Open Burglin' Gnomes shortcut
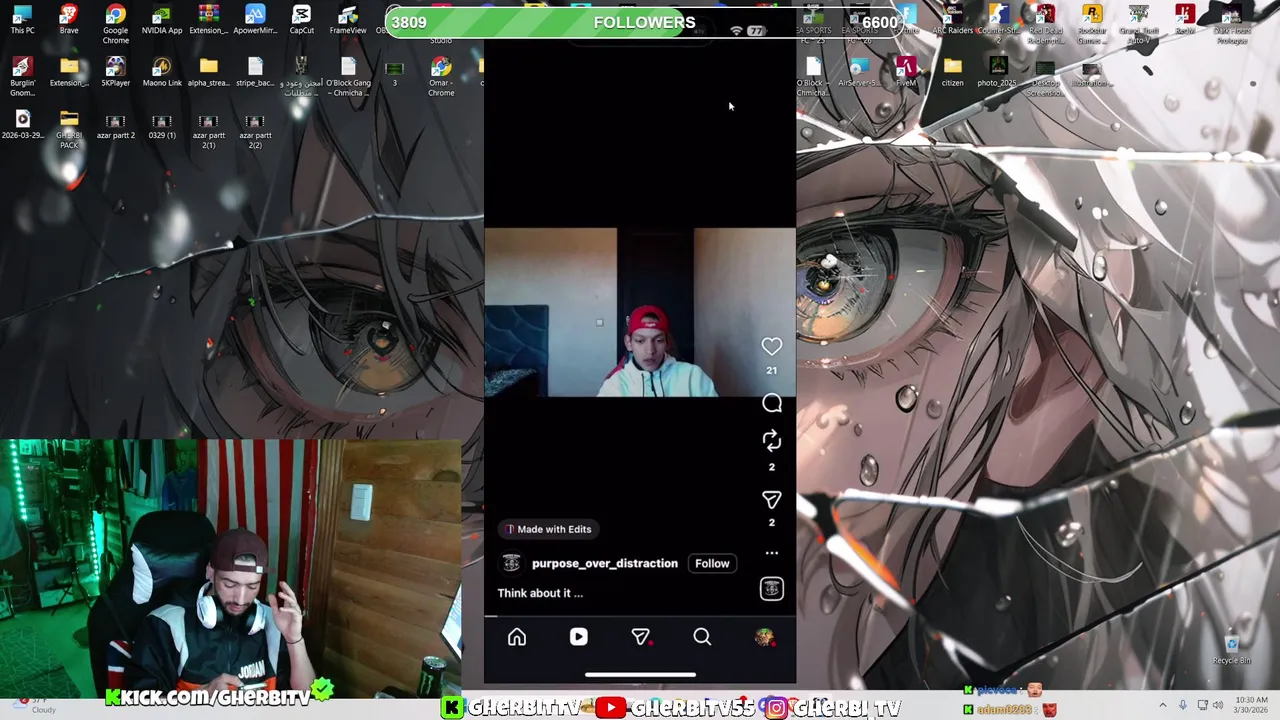The image size is (1280, 720). [22, 76]
